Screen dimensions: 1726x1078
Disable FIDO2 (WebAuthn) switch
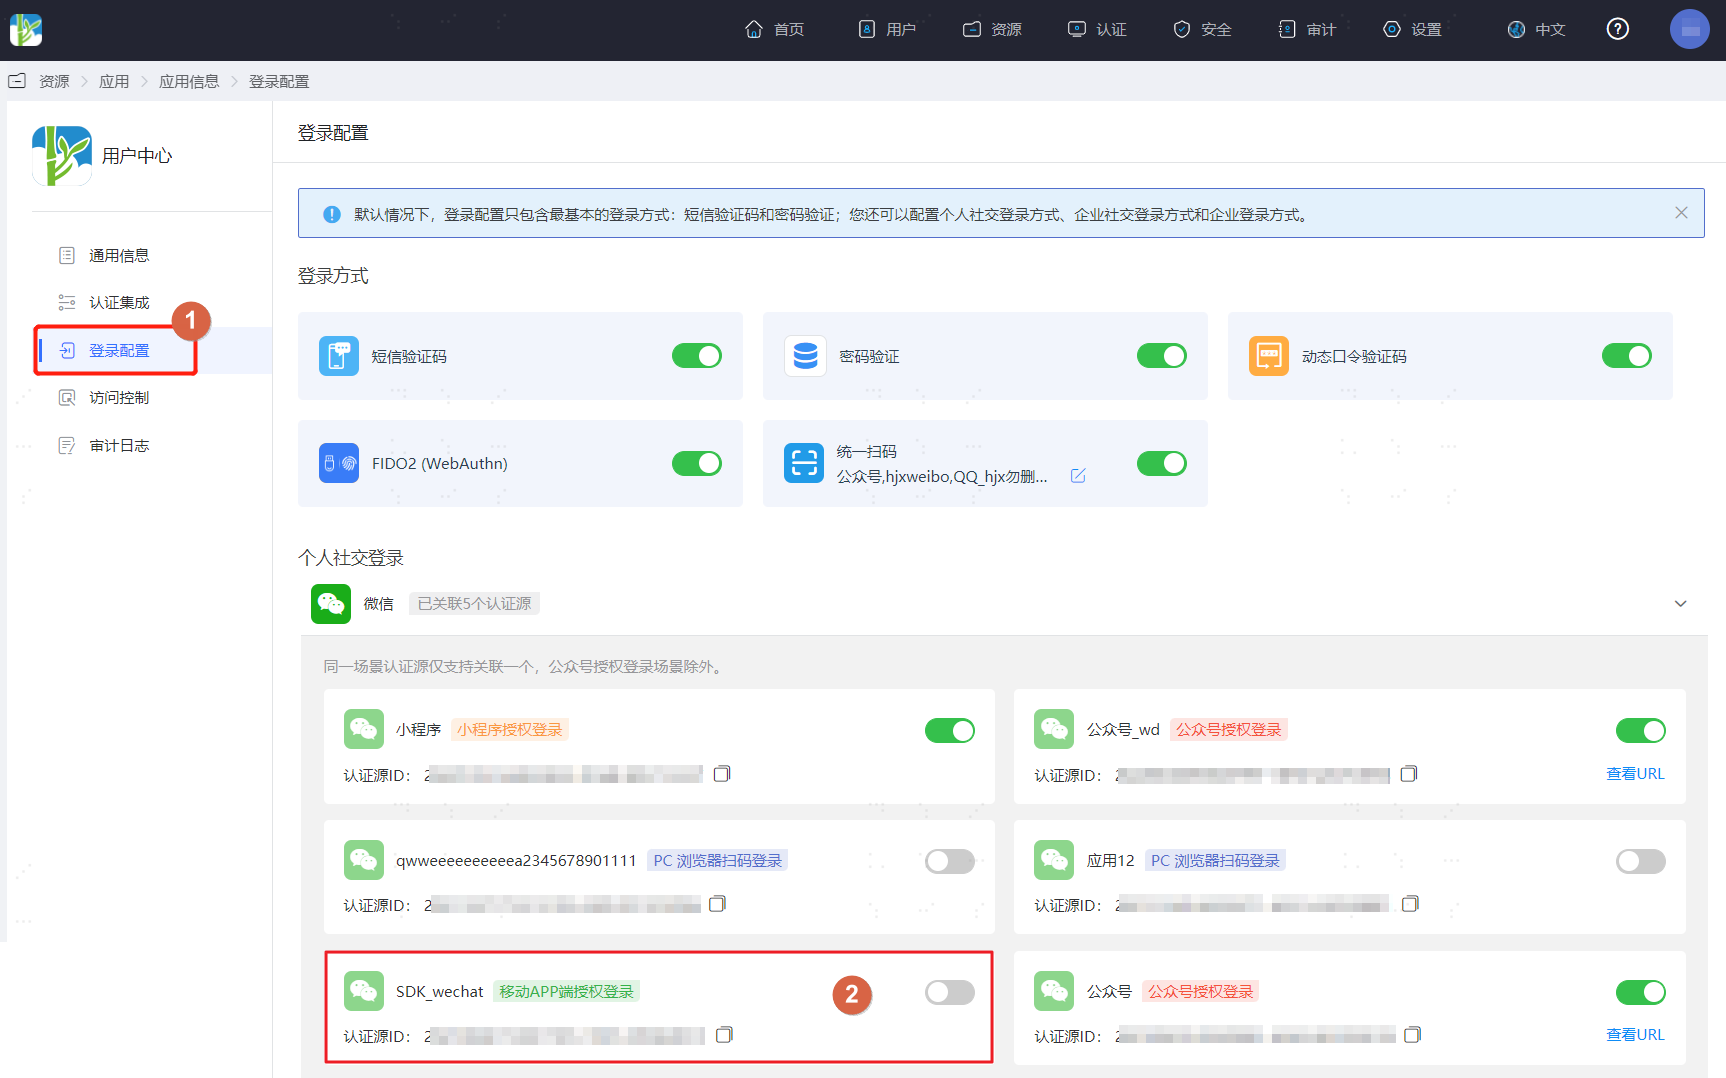[x=697, y=463]
